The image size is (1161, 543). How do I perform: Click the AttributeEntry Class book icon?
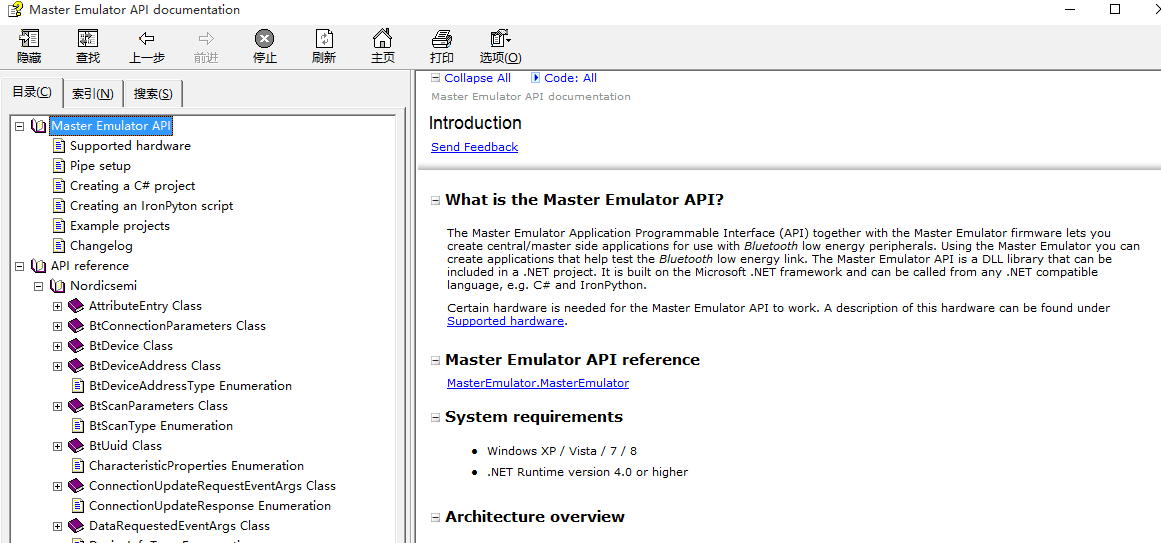76,306
